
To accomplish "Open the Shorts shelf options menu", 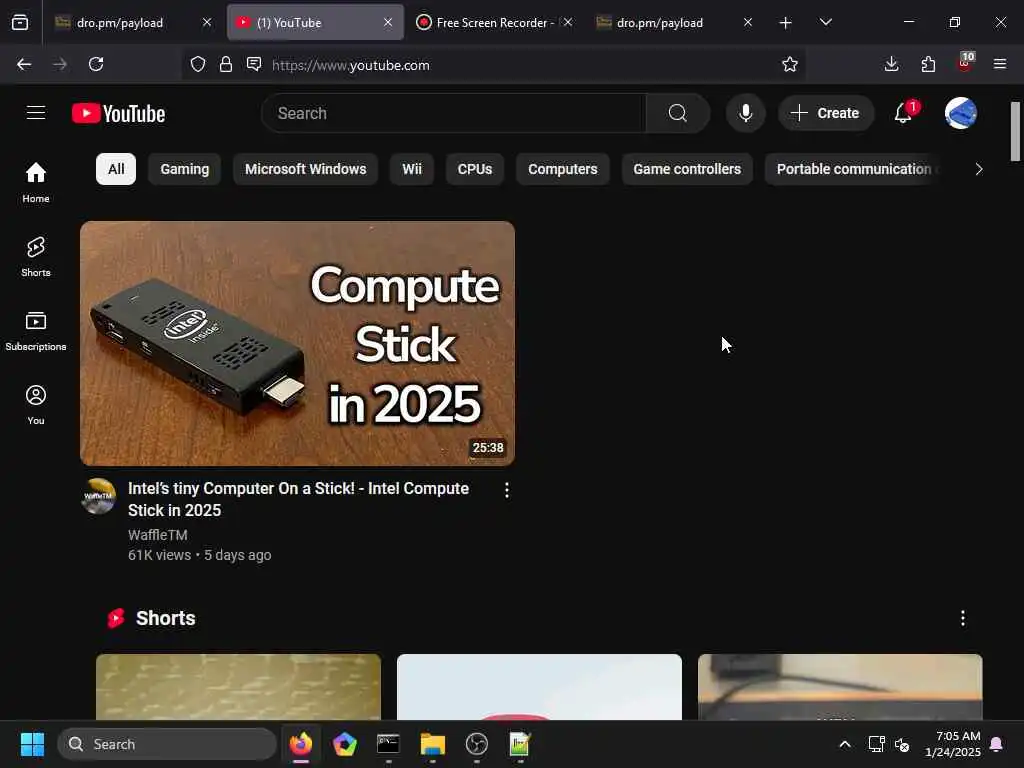I will click(x=963, y=618).
